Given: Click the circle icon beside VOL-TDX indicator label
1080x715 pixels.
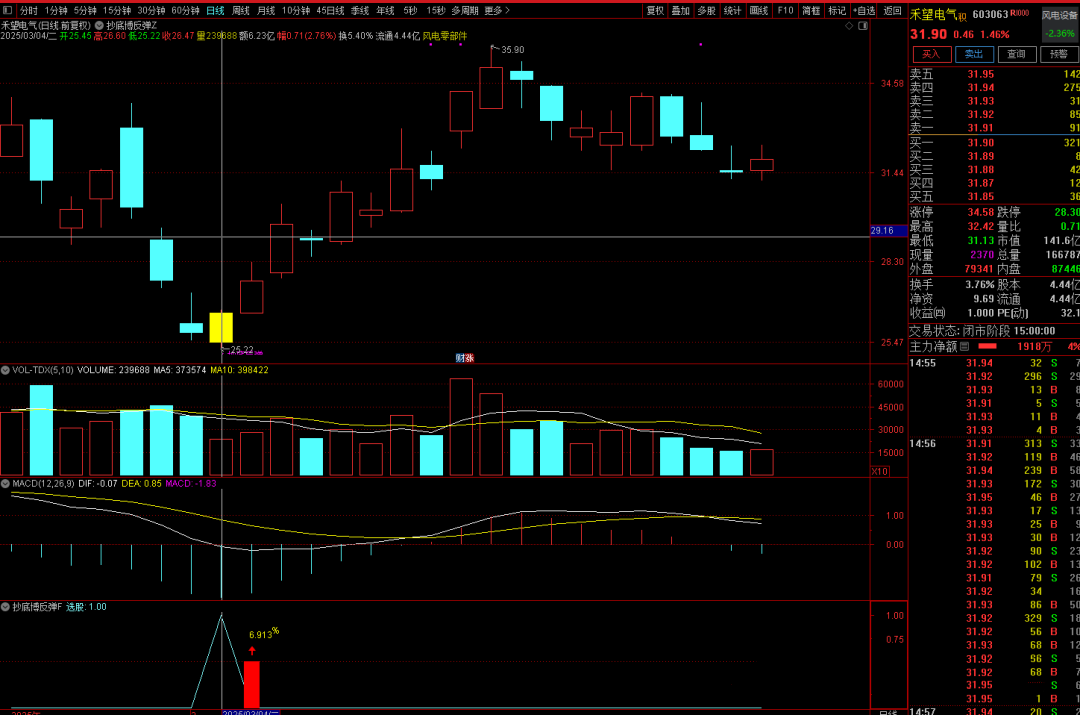Looking at the screenshot, I should [x=5, y=370].
